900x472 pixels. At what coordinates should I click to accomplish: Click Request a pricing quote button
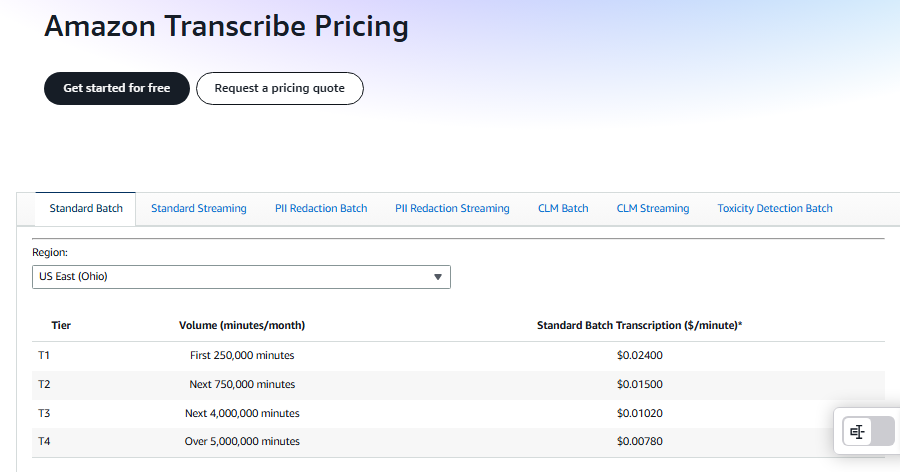point(280,88)
